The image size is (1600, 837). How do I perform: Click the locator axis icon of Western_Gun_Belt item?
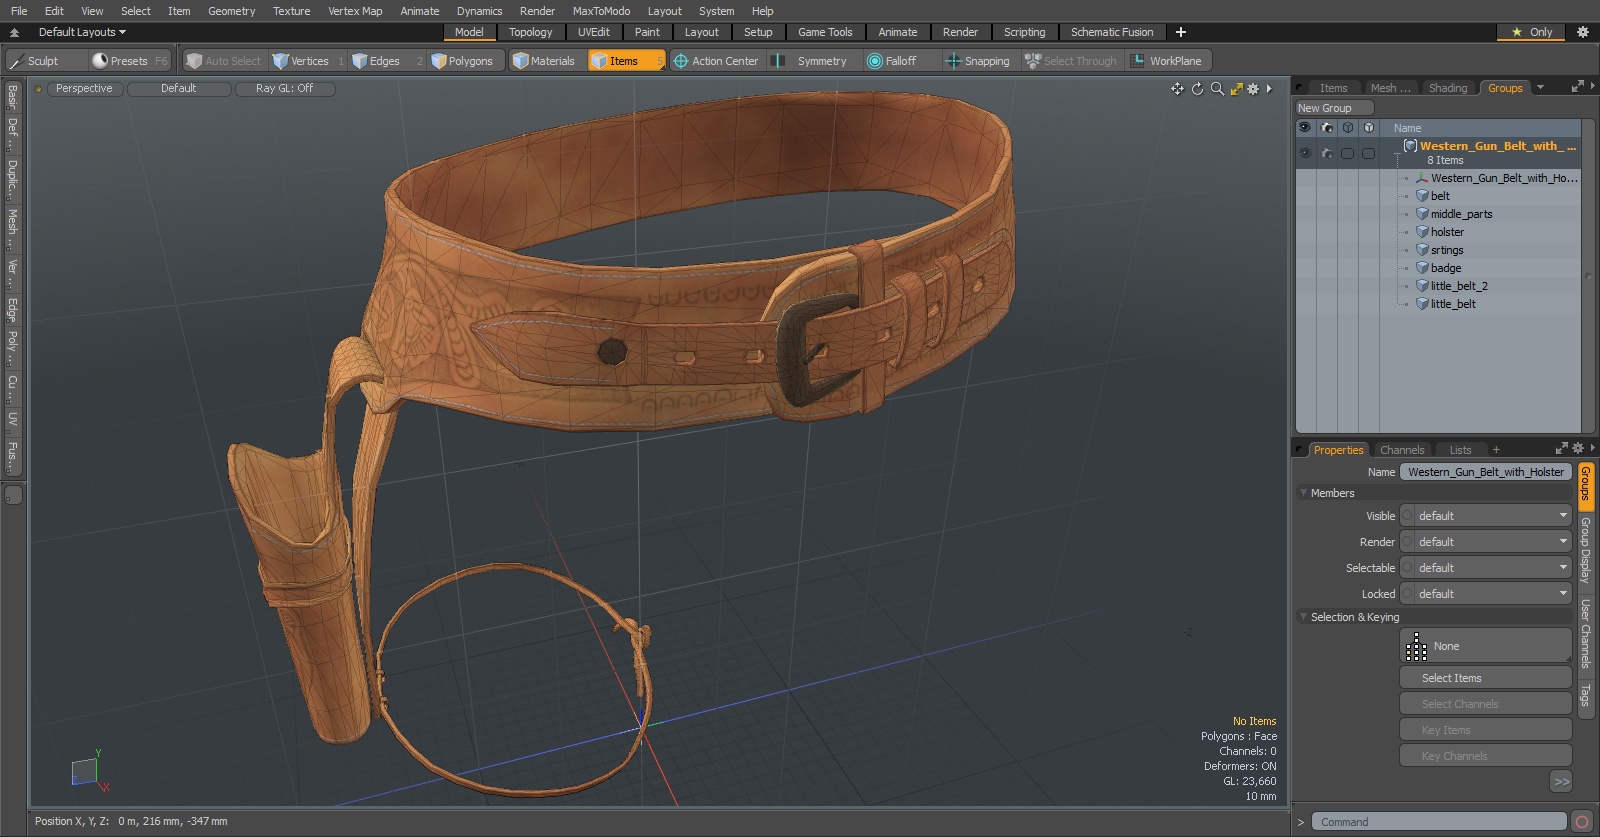click(x=1422, y=178)
